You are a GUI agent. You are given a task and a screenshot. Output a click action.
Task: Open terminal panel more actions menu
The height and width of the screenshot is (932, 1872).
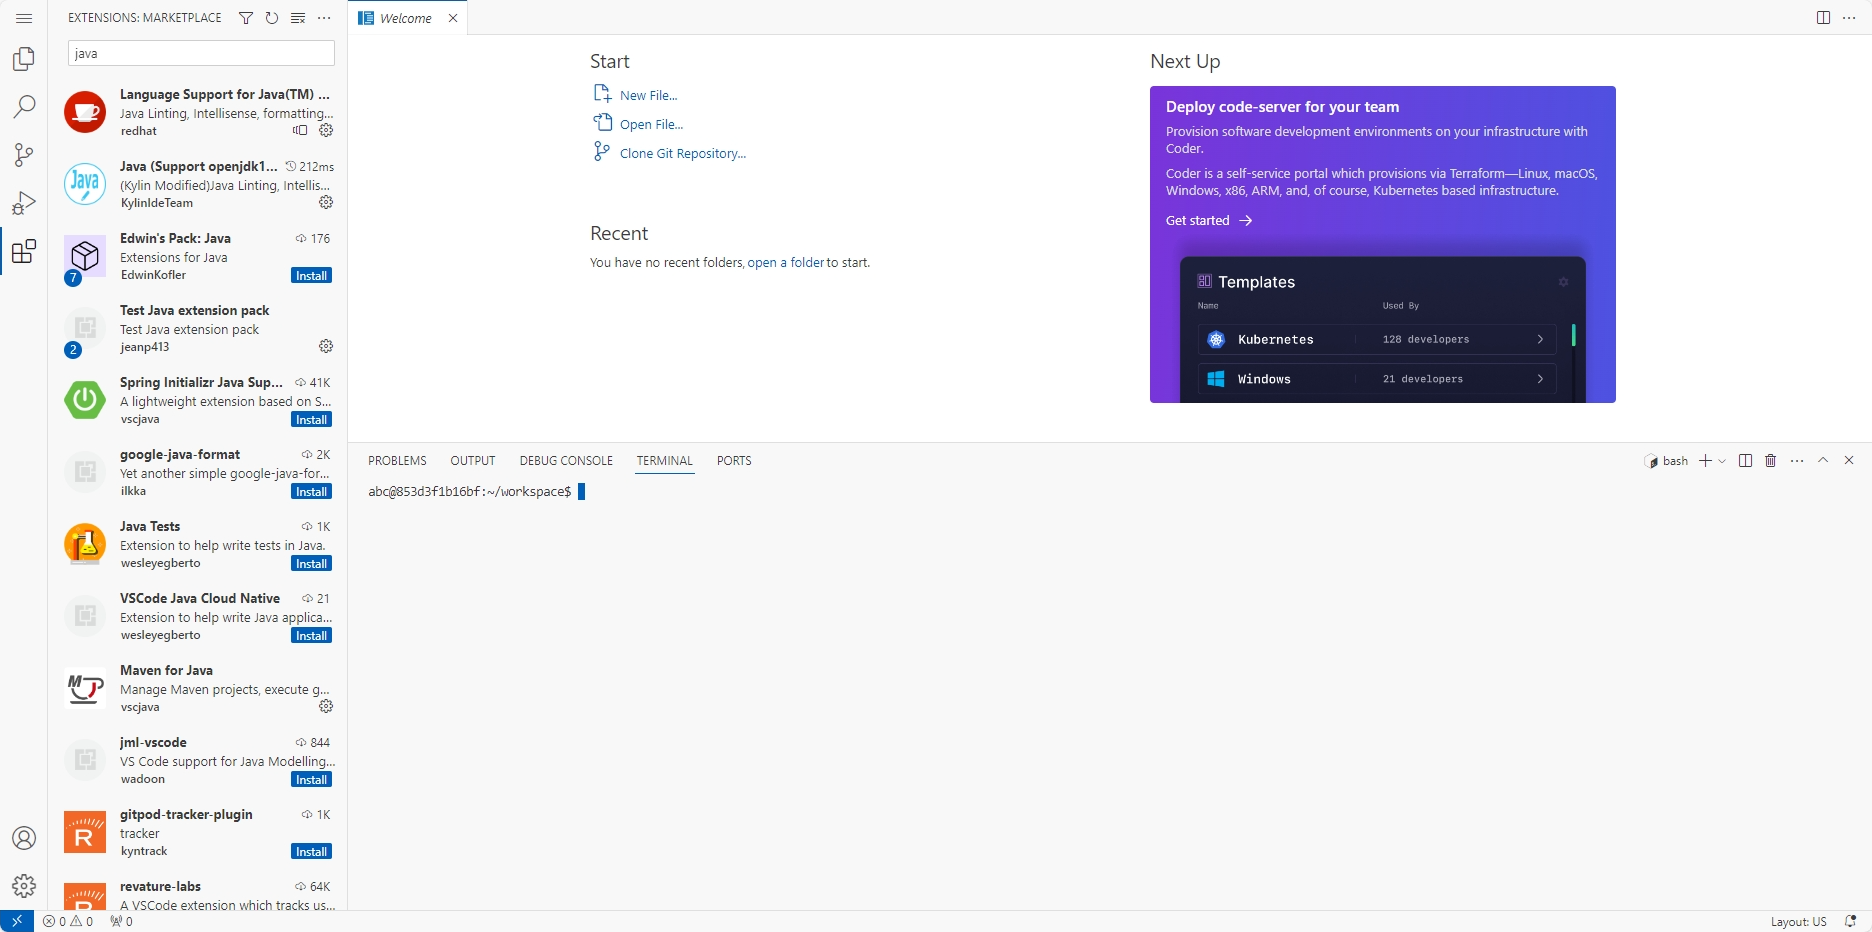1797,461
